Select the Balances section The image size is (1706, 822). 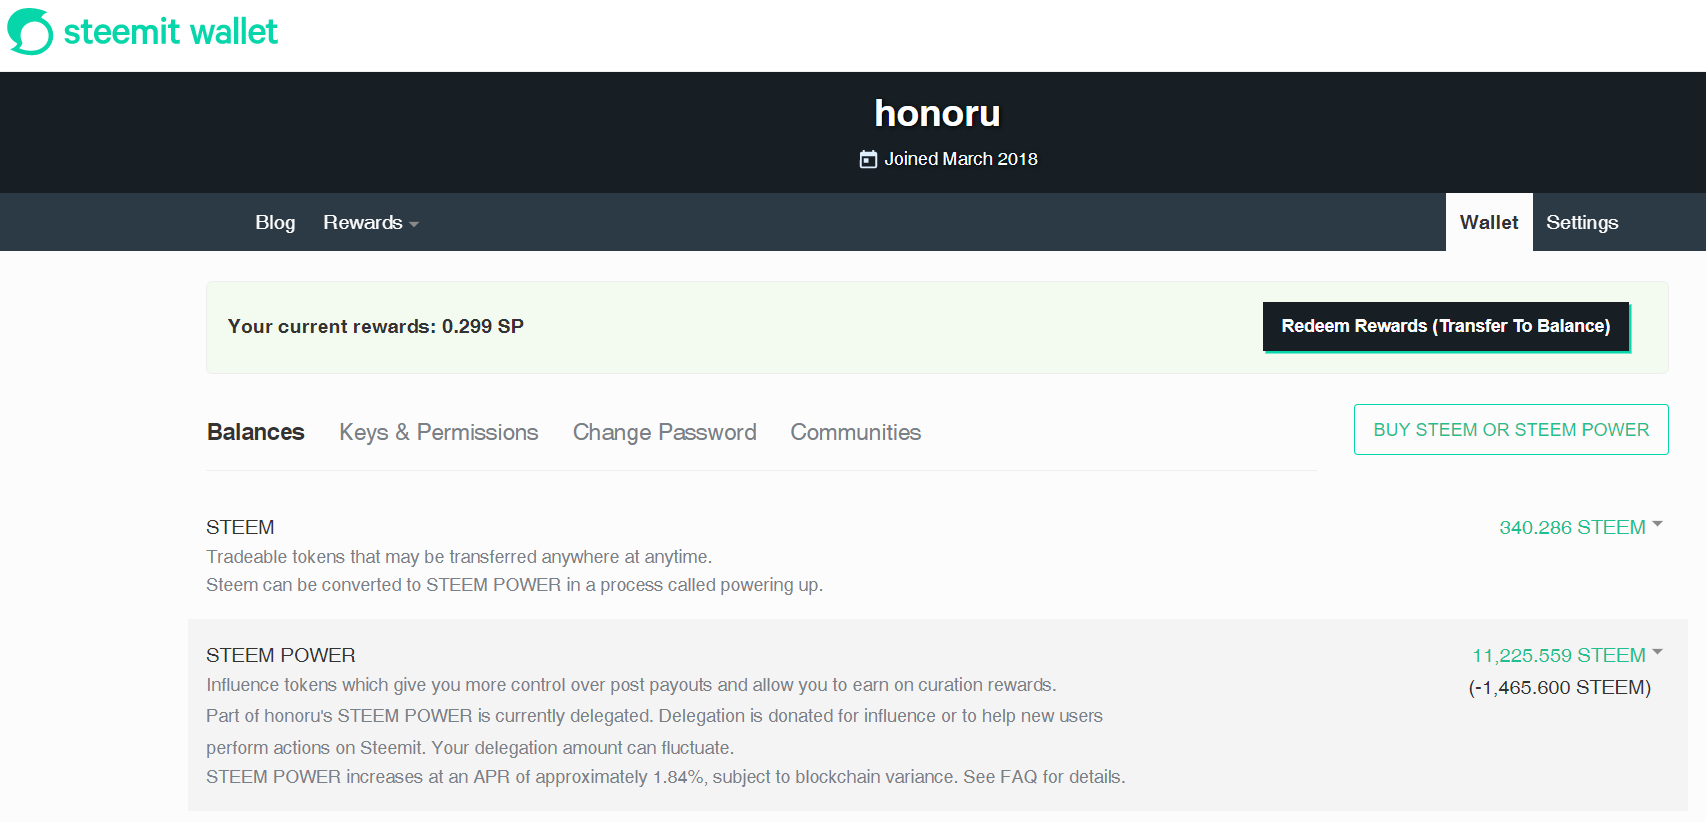click(x=255, y=432)
